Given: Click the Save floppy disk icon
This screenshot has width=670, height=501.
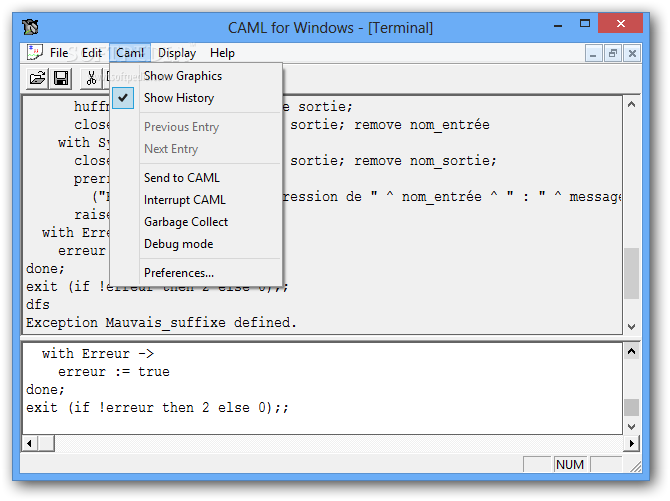Looking at the screenshot, I should coord(61,78).
